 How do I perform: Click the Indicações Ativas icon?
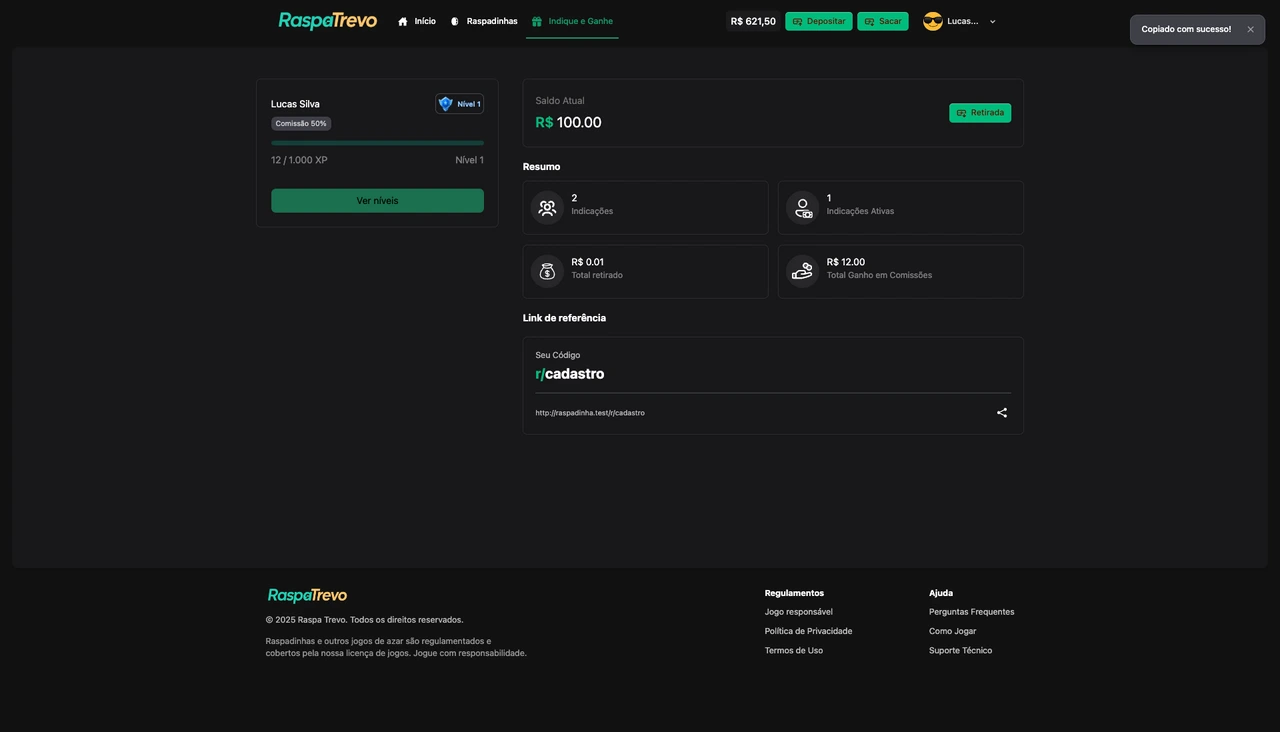(x=802, y=207)
